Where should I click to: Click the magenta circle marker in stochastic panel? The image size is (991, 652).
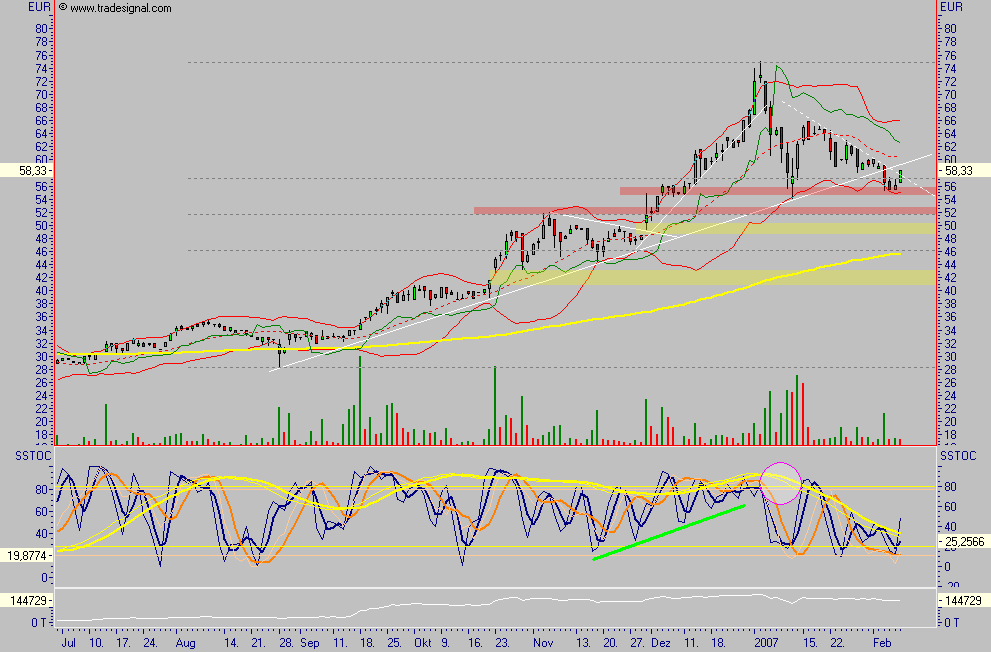pyautogui.click(x=781, y=482)
